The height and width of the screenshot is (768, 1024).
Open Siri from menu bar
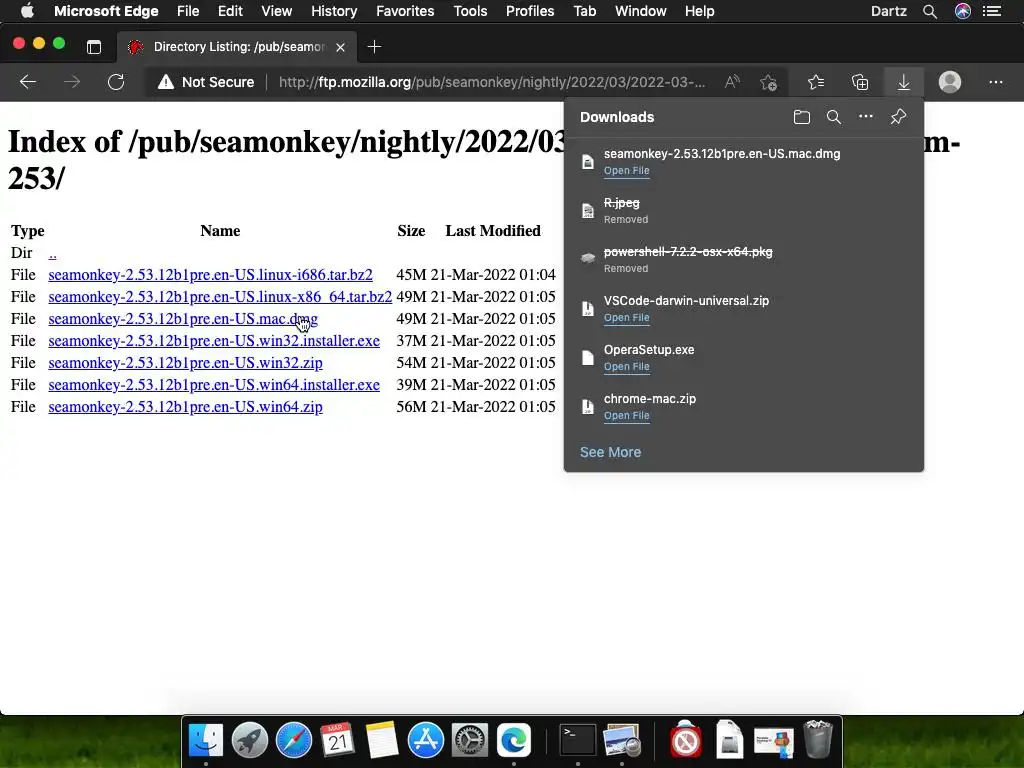pos(963,11)
